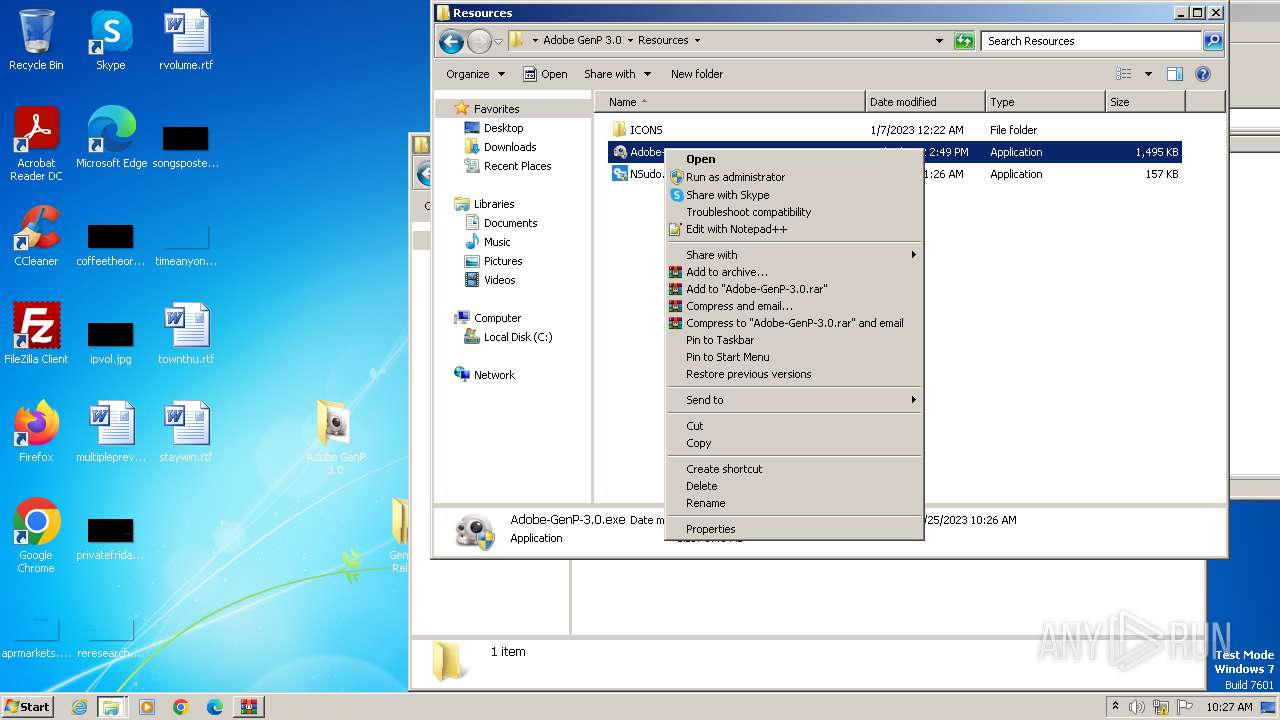The image size is (1280, 720).
Task: Select staywin.rtf desktop file
Action: [x=186, y=432]
